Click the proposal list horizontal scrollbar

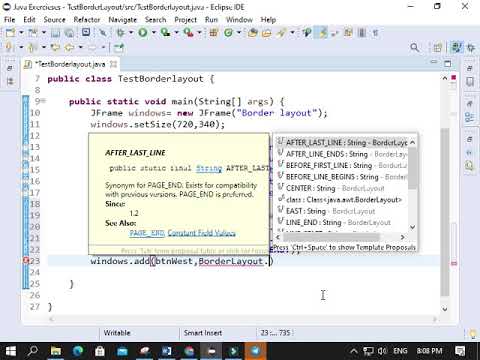(x=331, y=237)
